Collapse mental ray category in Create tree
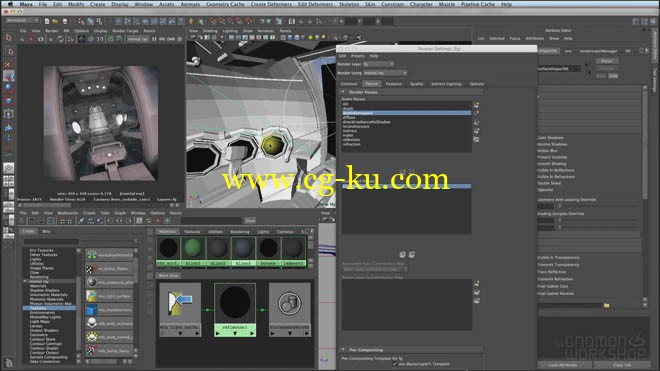The width and height of the screenshot is (660, 371). [25, 281]
